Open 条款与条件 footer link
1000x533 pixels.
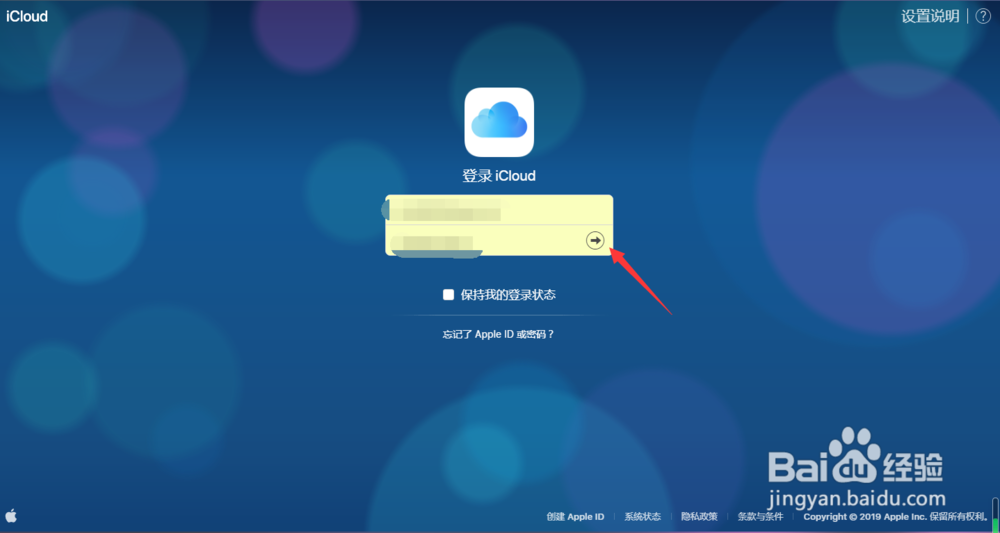pyautogui.click(x=760, y=516)
